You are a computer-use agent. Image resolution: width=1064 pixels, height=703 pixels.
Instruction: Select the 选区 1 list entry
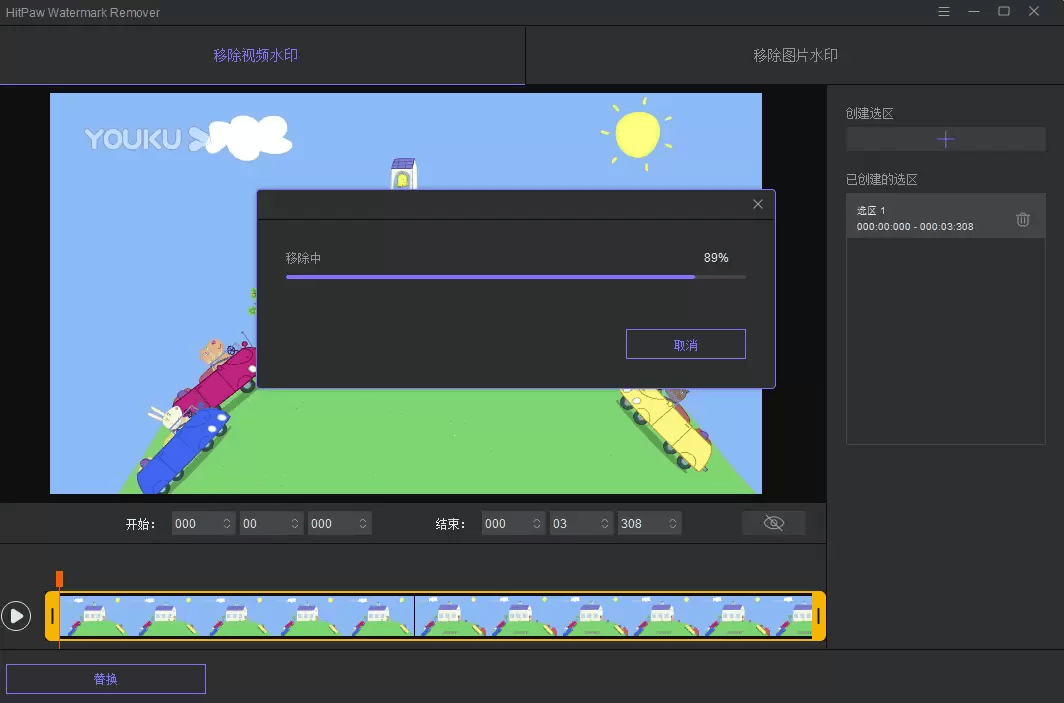945,216
